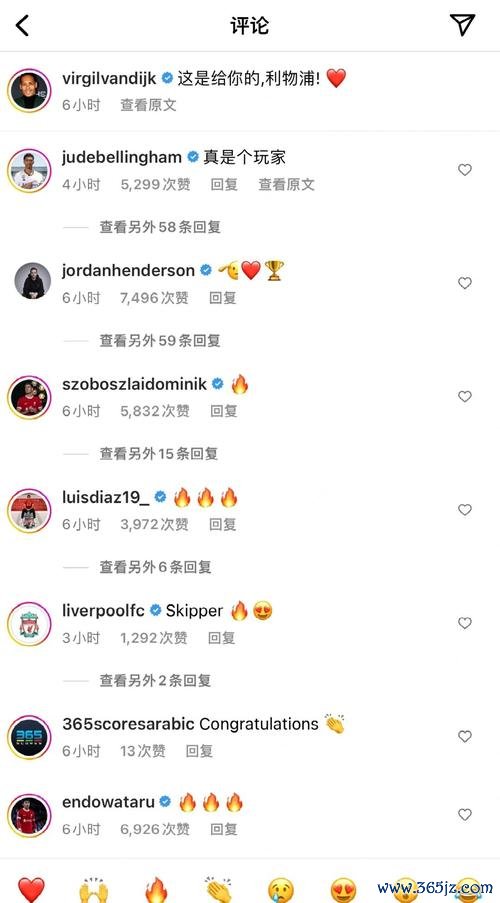Open 365scoresarabic profile picture

(29, 737)
